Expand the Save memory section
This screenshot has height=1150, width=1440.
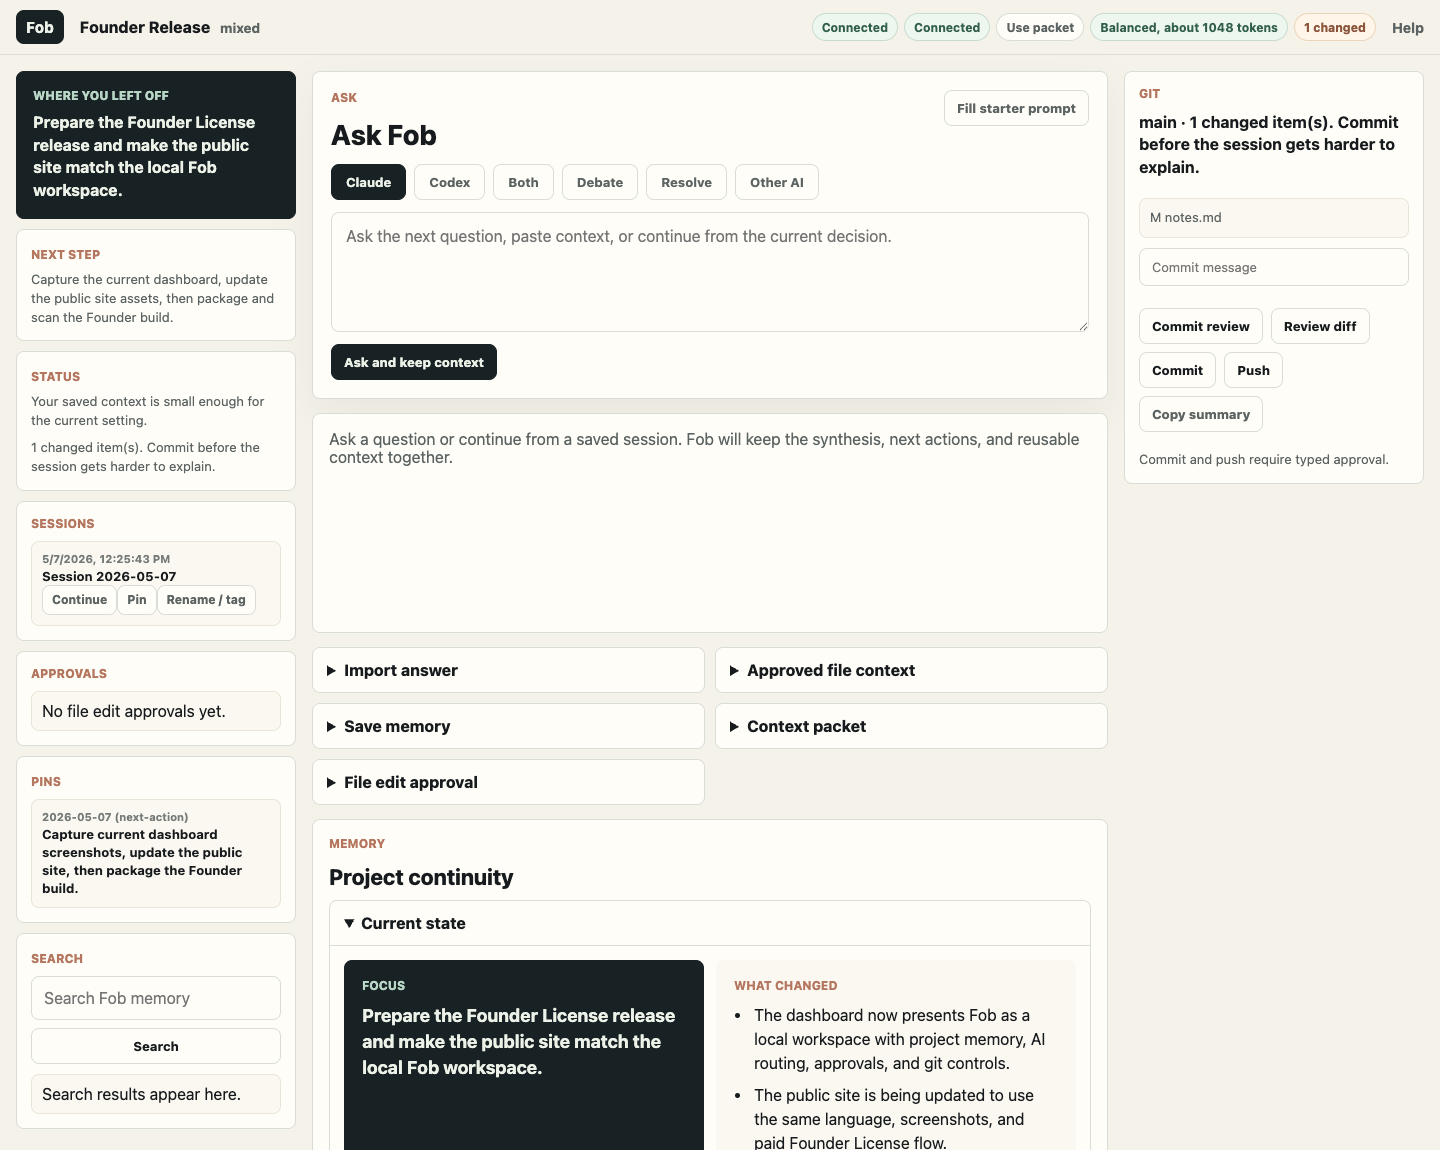pyautogui.click(x=508, y=726)
